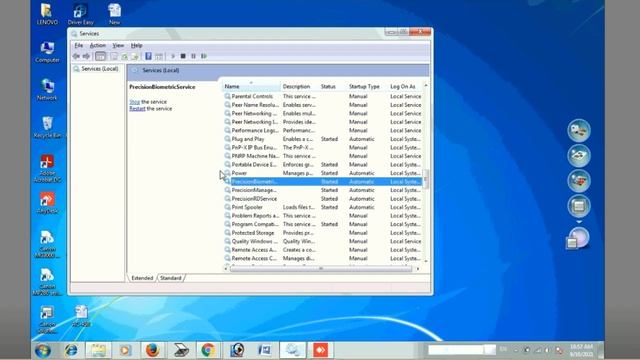Select the Quality Windows service row
Image resolution: width=640 pixels, height=360 pixels.
coord(322,241)
